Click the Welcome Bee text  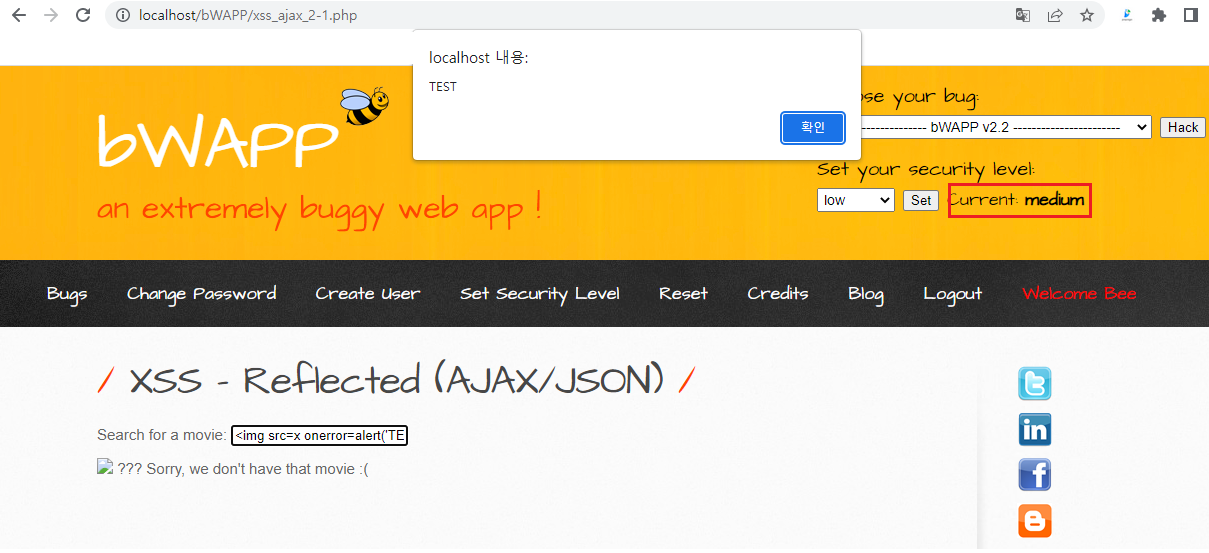click(x=1079, y=293)
